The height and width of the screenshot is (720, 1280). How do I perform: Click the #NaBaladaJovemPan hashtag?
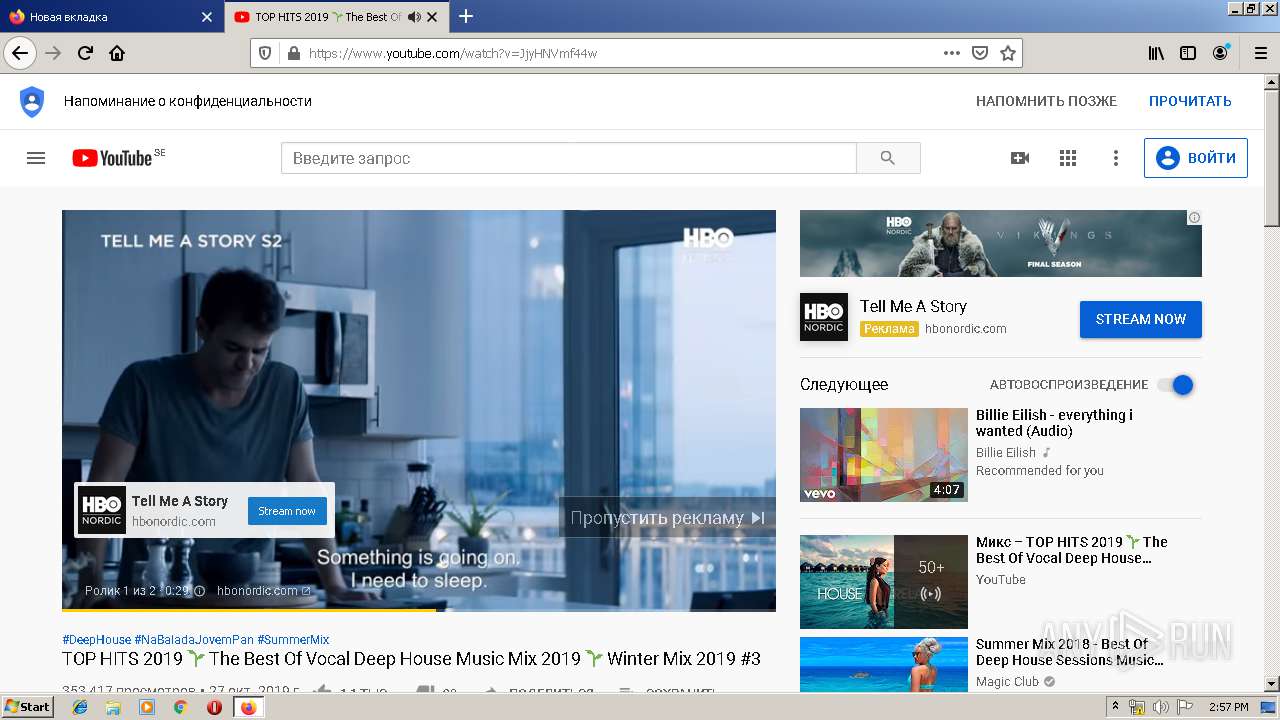click(x=194, y=640)
